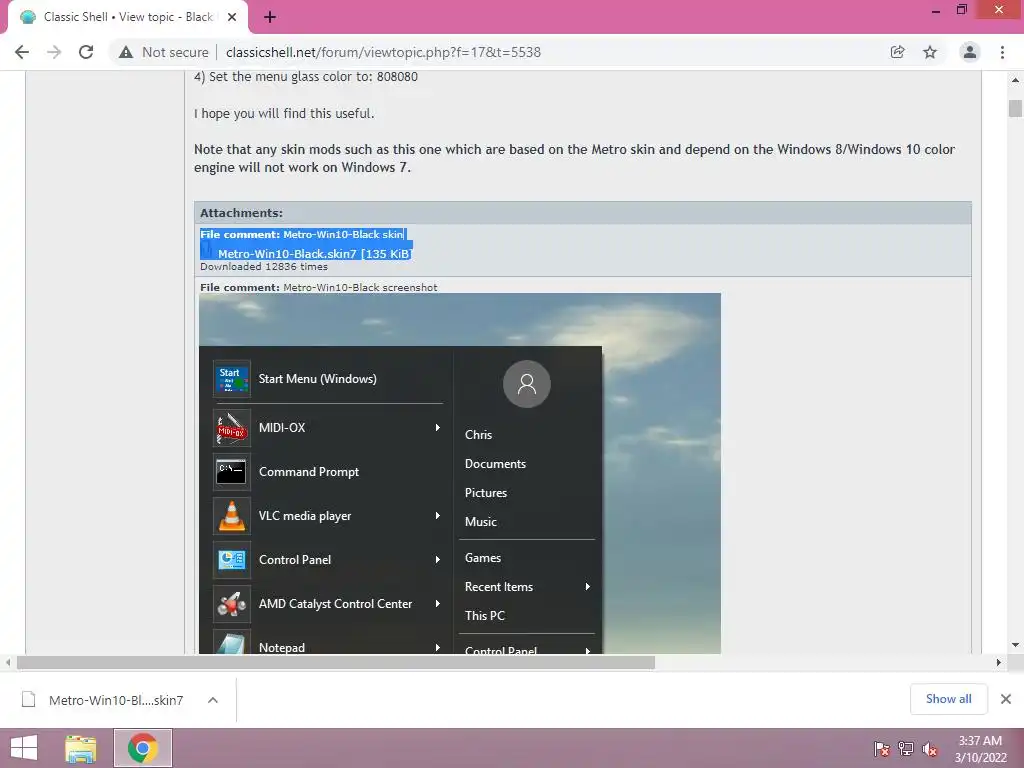Image resolution: width=1024 pixels, height=768 pixels.
Task: Open the Metro-Win10-Black screenshot image
Action: (460, 473)
